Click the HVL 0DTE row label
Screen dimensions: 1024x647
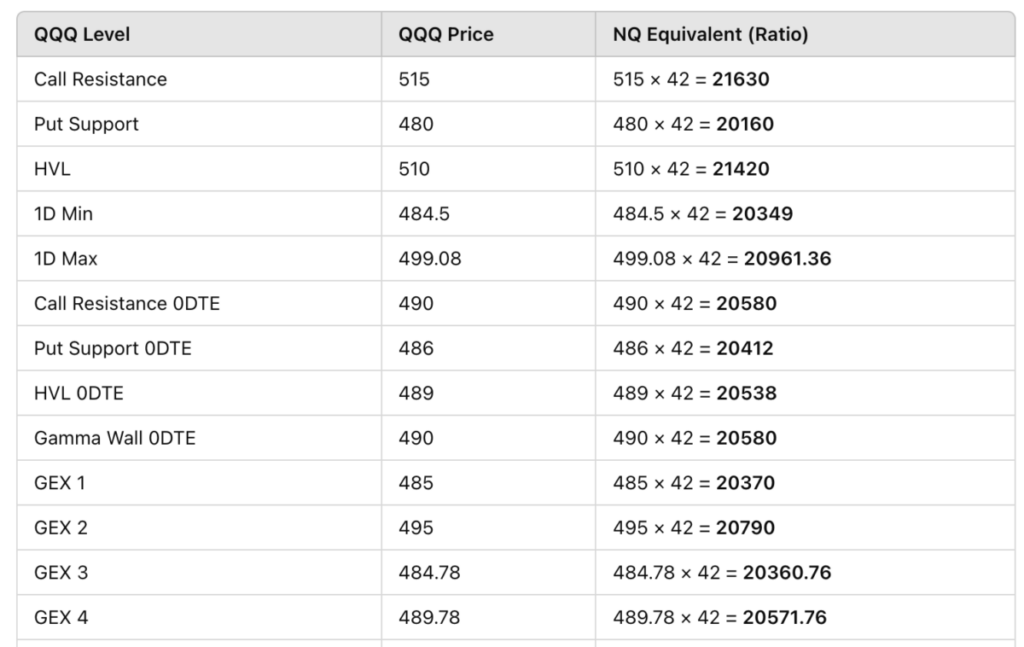tap(79, 393)
